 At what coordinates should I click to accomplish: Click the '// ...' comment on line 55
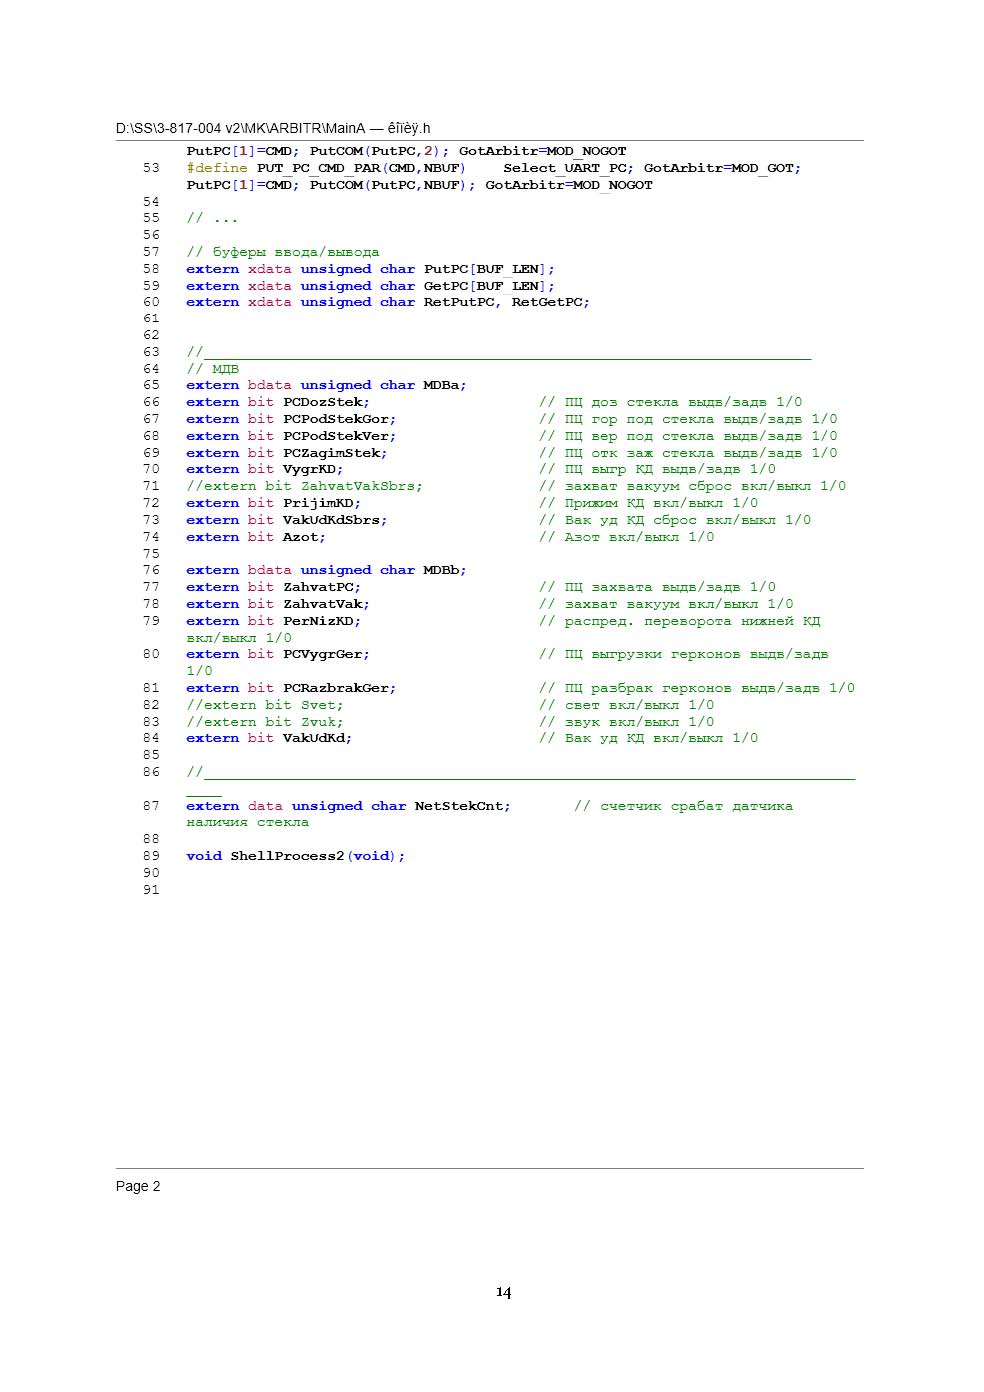tap(212, 218)
